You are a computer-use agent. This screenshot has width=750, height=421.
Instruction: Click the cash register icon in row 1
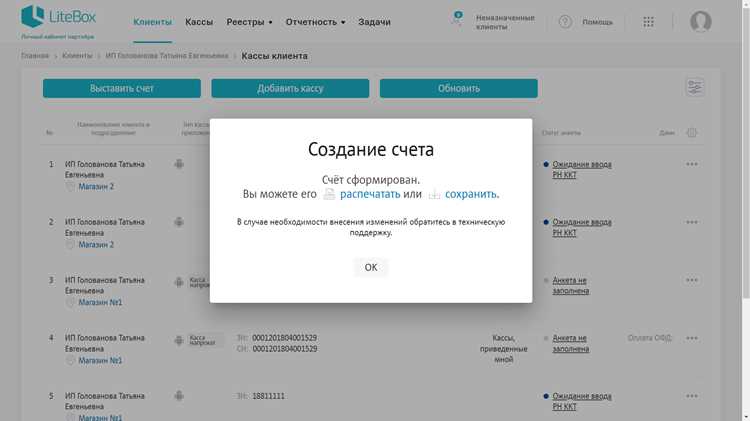[179, 164]
